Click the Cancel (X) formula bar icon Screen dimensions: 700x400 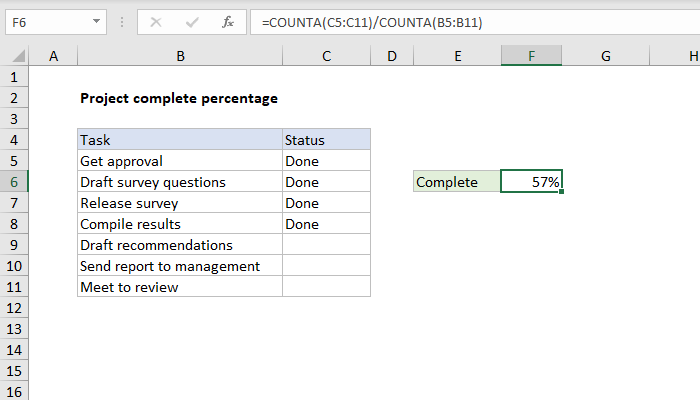pyautogui.click(x=157, y=21)
